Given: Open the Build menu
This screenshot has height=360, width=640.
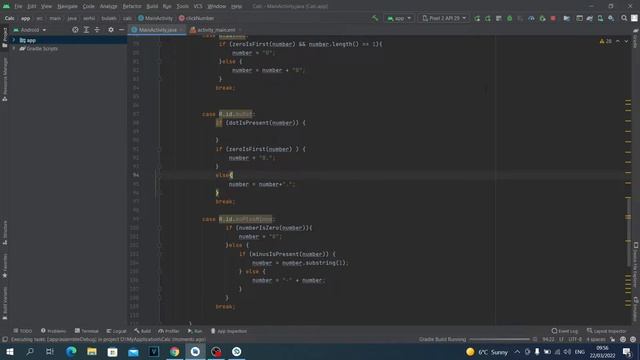Looking at the screenshot, I should [152, 6].
